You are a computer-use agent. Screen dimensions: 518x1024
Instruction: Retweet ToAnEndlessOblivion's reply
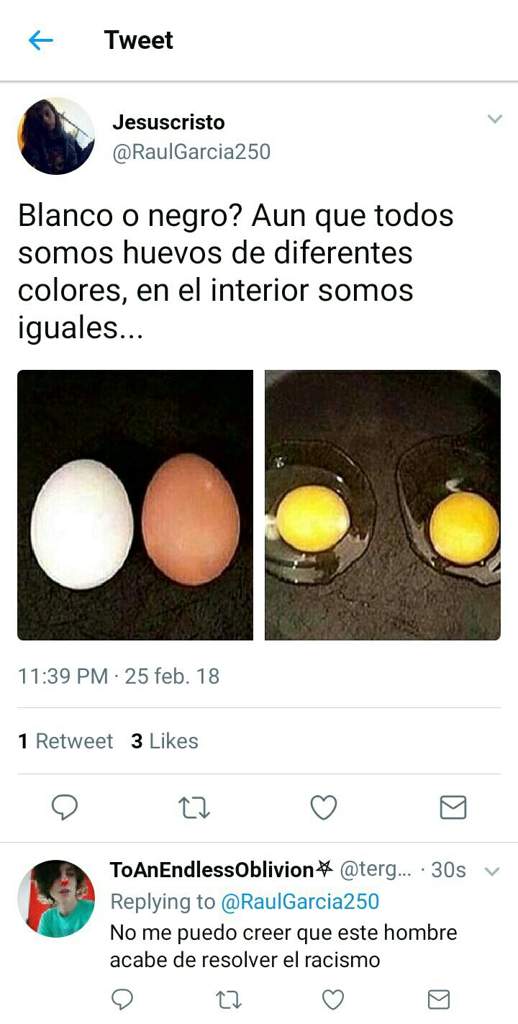(x=228, y=1000)
